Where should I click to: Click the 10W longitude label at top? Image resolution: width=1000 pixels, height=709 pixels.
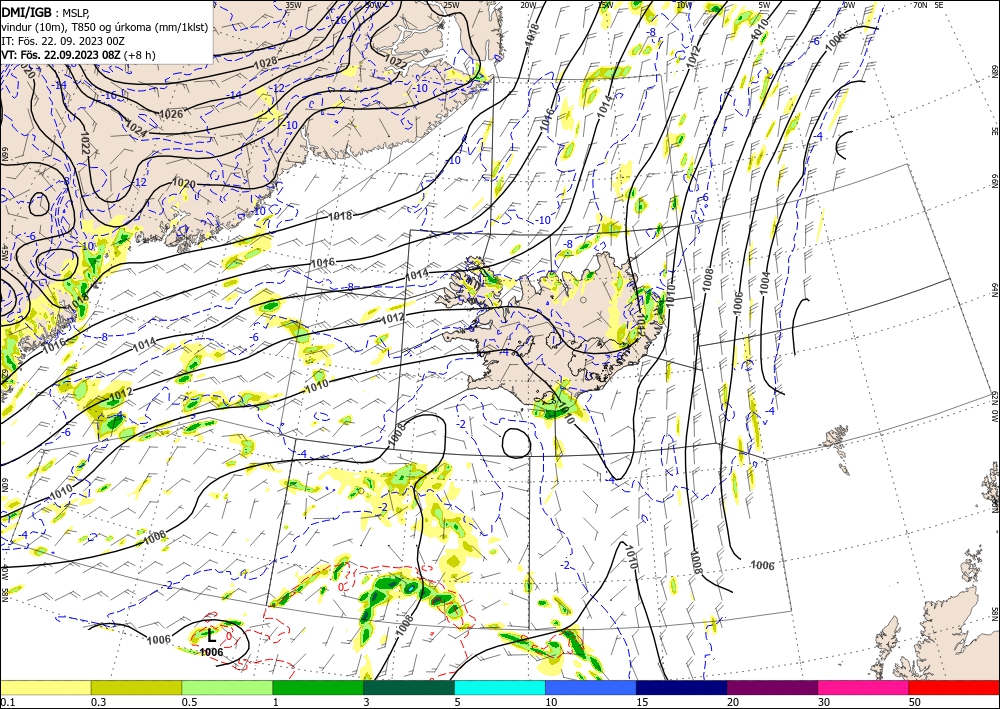[684, 5]
